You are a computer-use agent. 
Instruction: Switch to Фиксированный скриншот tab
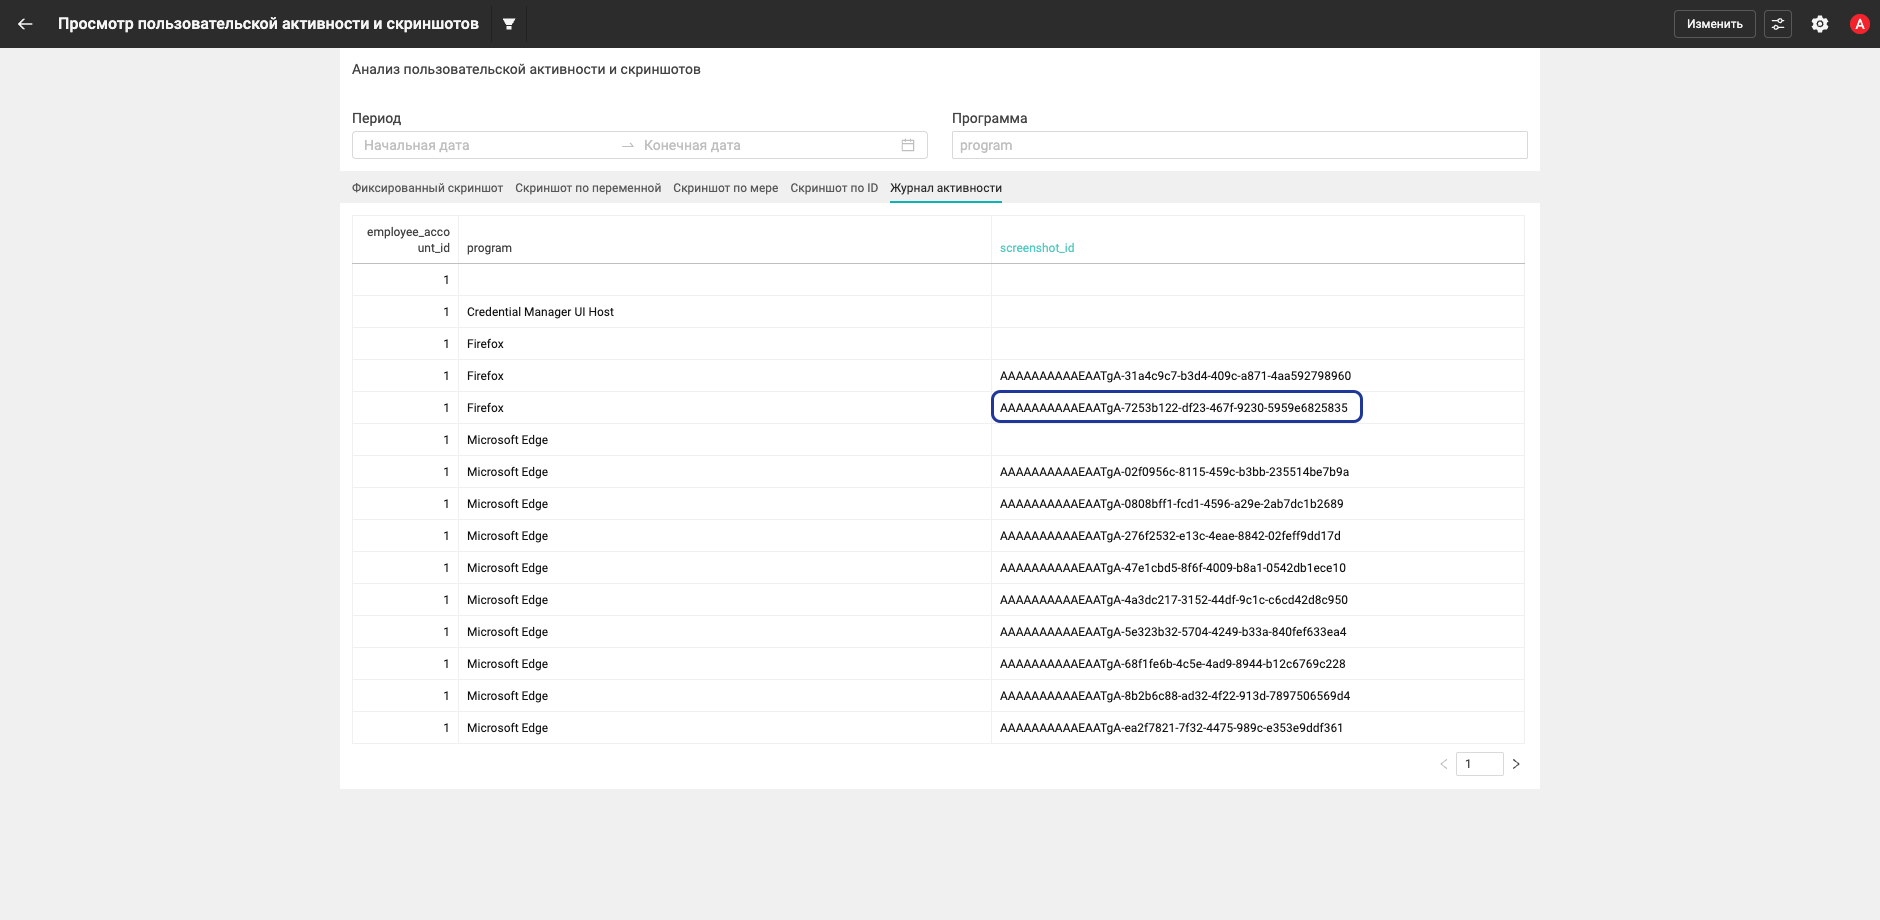[x=427, y=188]
